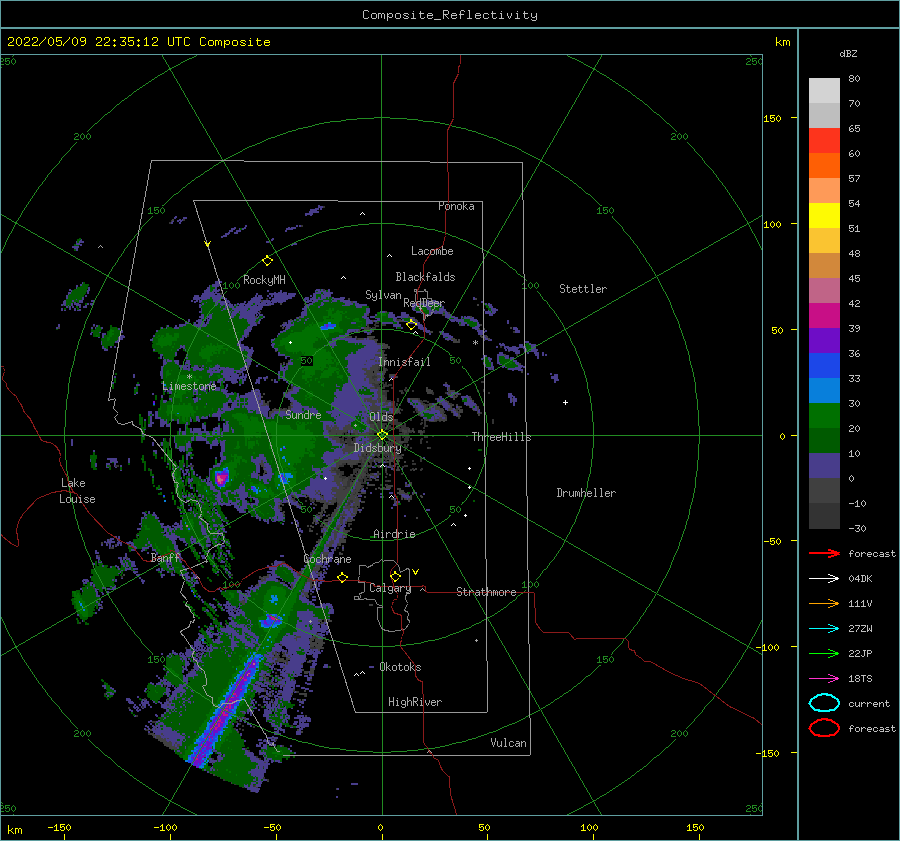Select the light gray 70-80 dBZ swatch
This screenshot has width=900, height=841.
(x=824, y=90)
